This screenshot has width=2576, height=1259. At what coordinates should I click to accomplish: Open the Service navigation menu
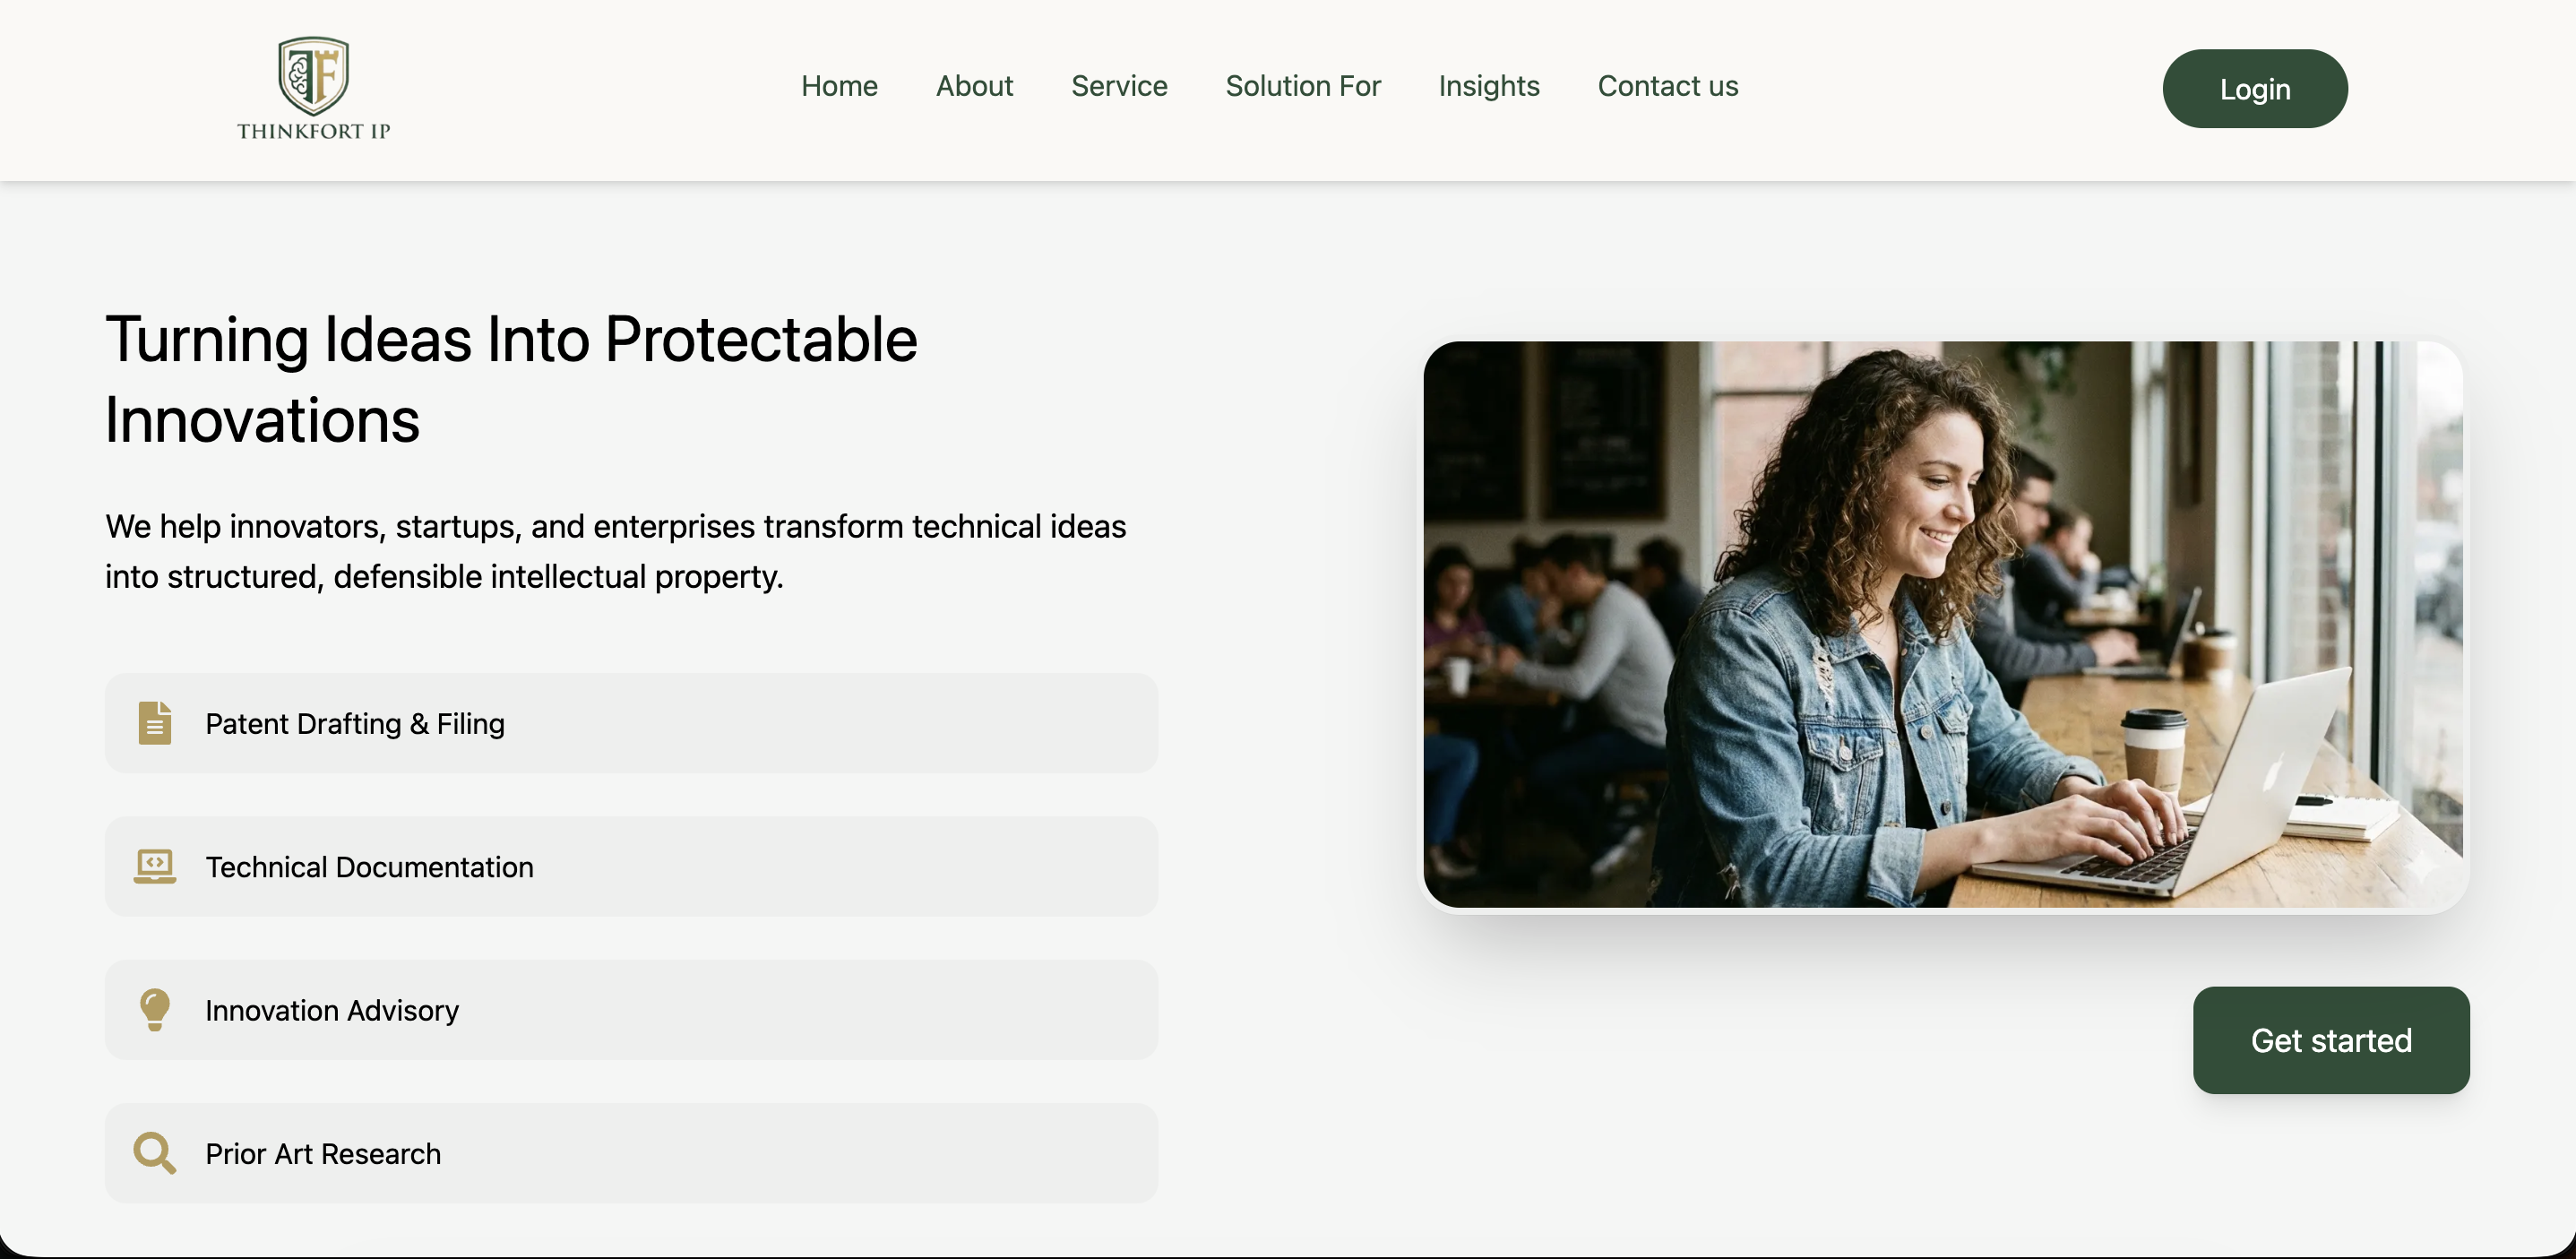(x=1119, y=86)
